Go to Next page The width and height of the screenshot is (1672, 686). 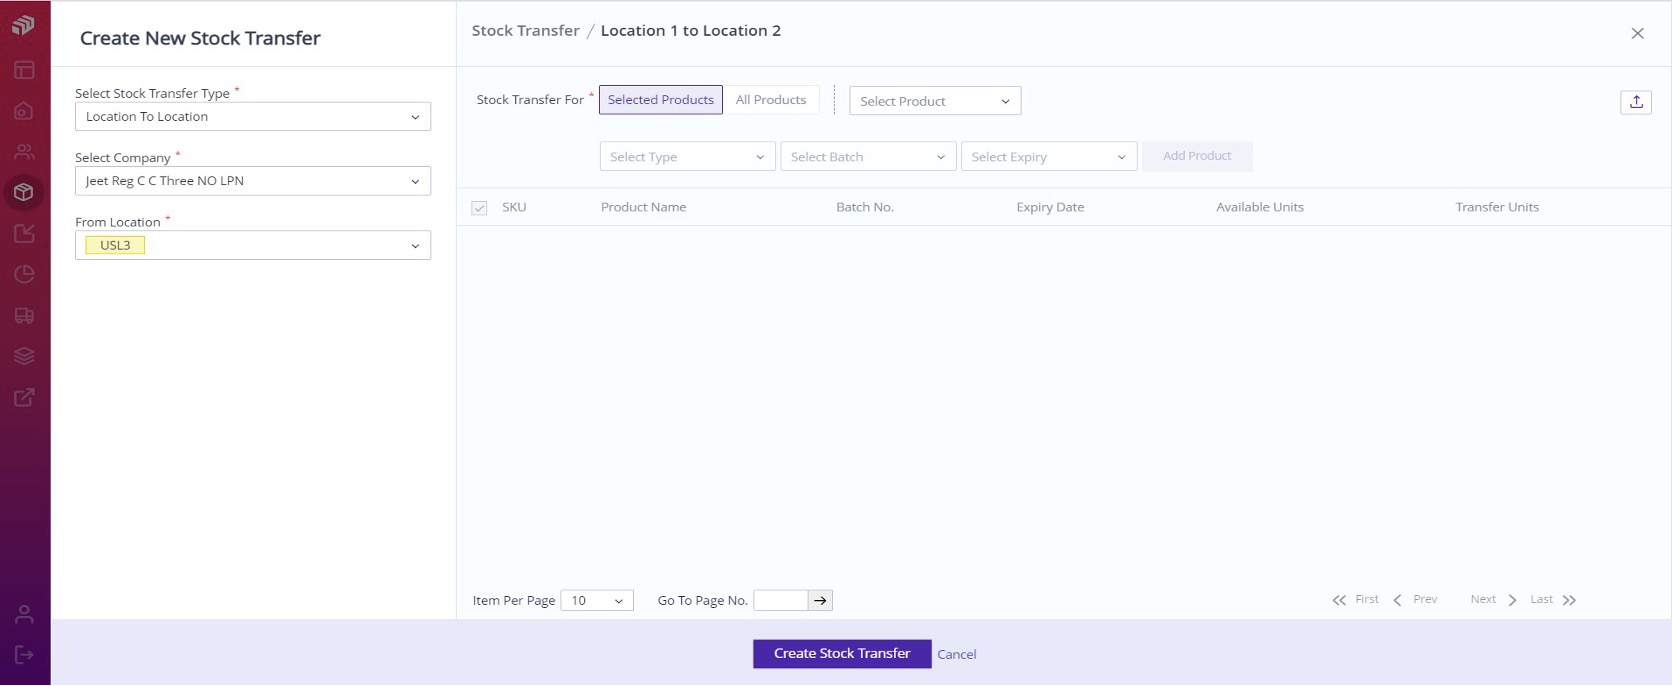pos(1494,600)
